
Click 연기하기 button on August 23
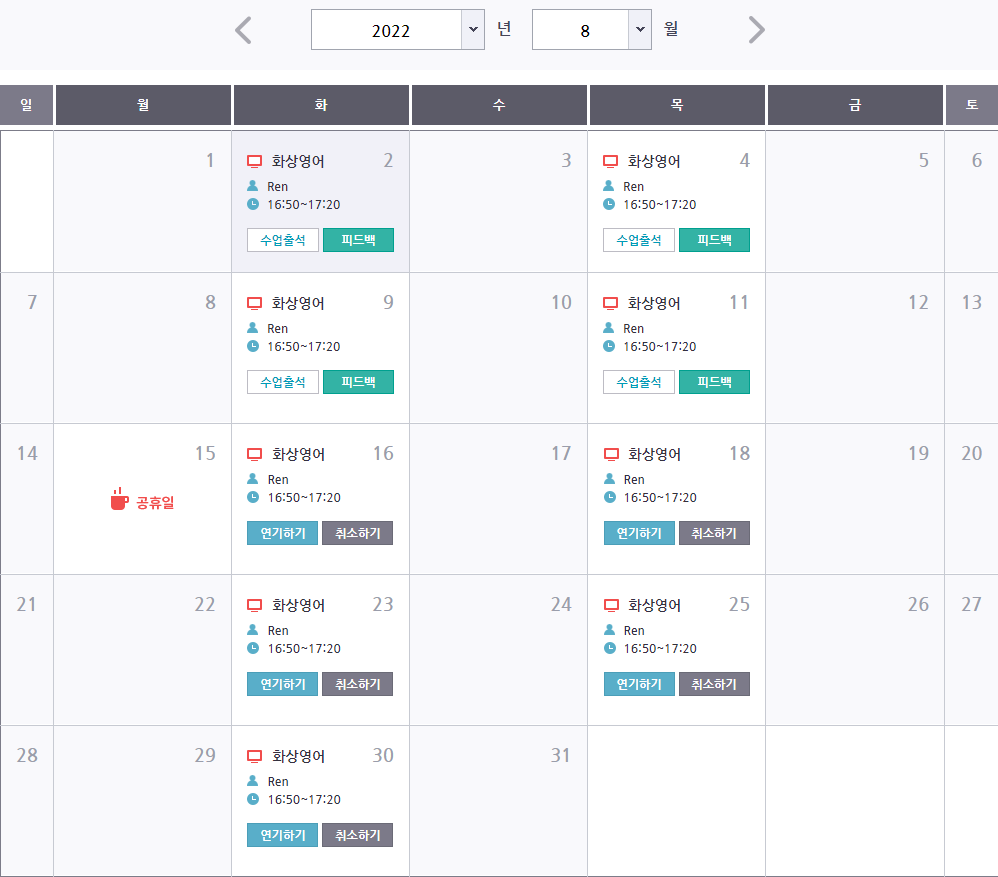283,684
